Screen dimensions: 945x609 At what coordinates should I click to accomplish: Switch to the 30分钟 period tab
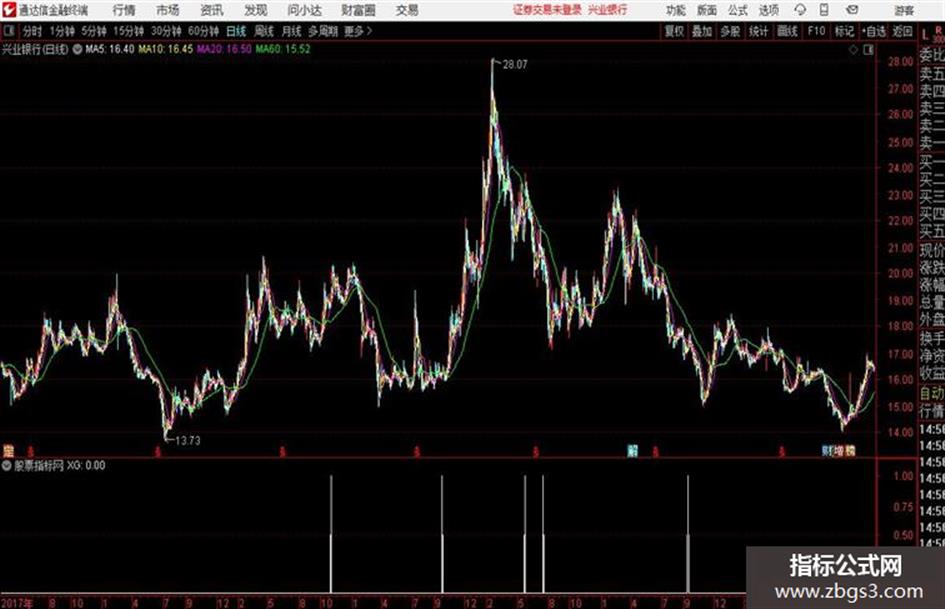pos(166,31)
